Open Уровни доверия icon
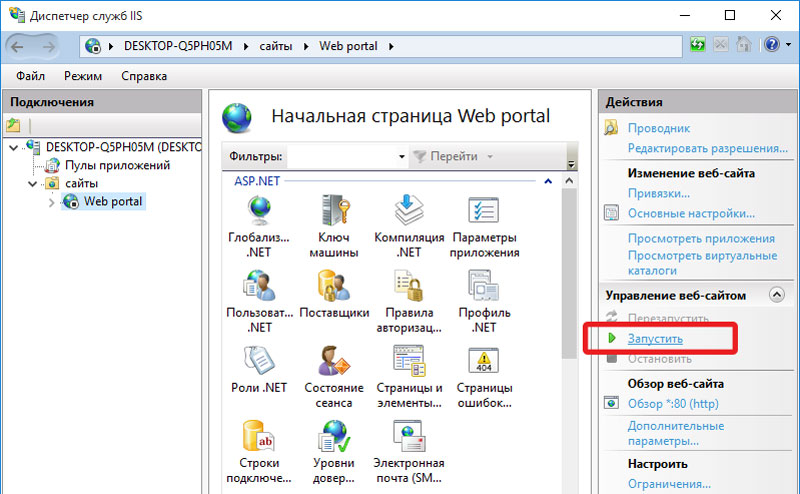Image resolution: width=800 pixels, height=494 pixels. (334, 436)
